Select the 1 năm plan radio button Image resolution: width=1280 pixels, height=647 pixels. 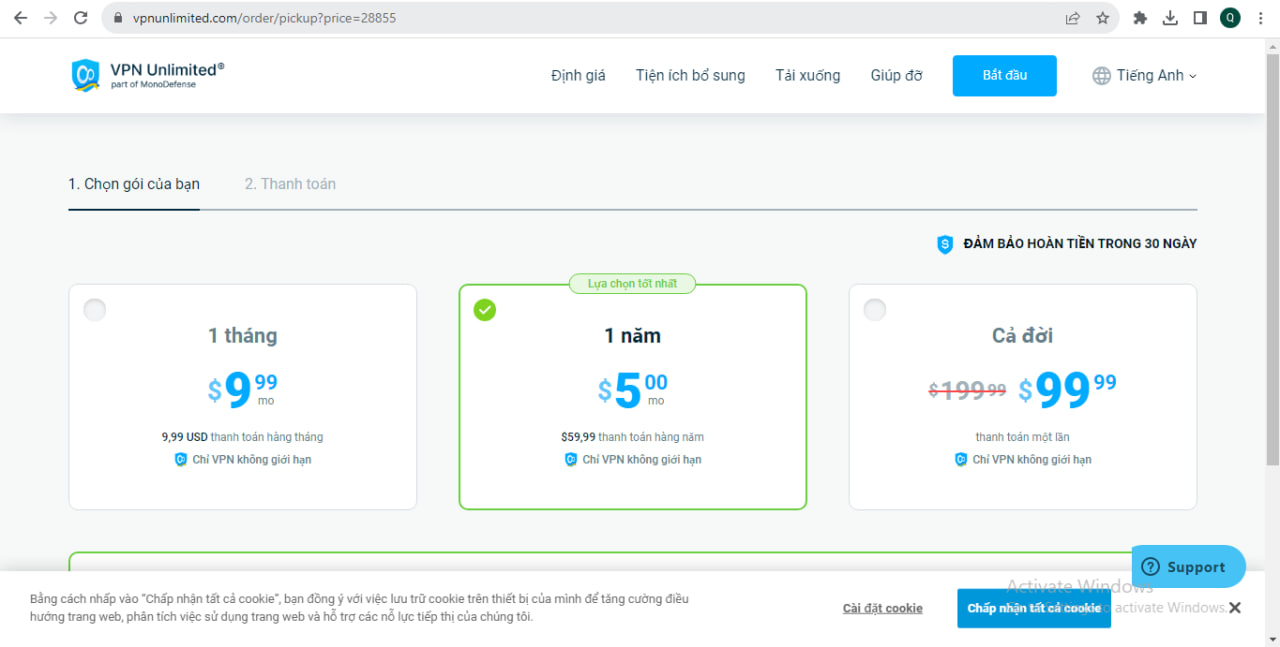(485, 310)
